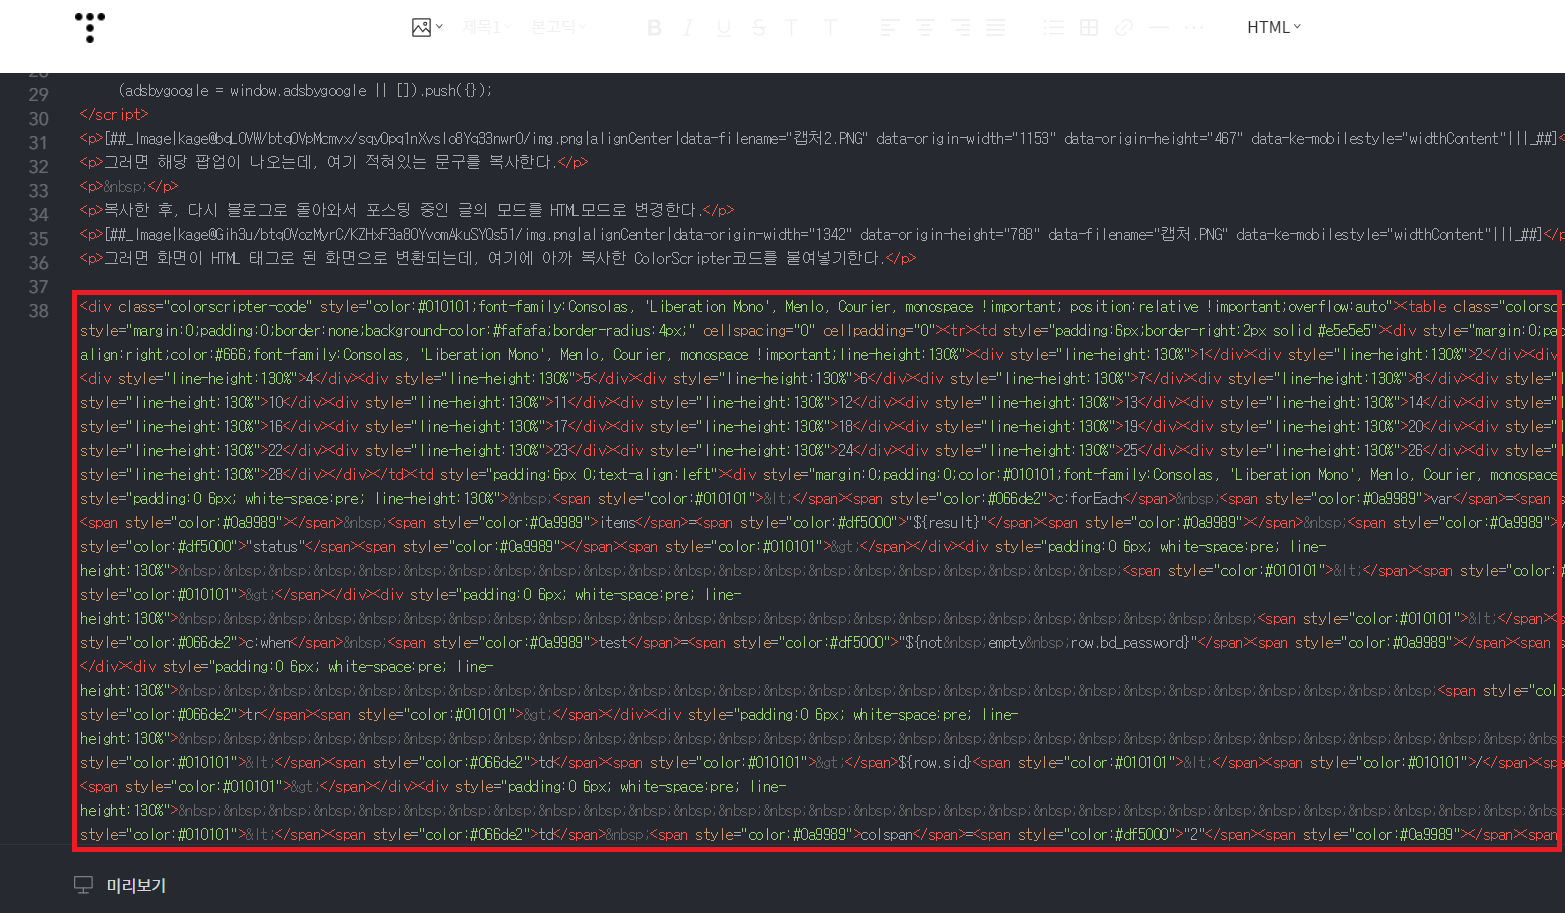Toggle bold formatting
The image size is (1565, 913).
click(655, 28)
